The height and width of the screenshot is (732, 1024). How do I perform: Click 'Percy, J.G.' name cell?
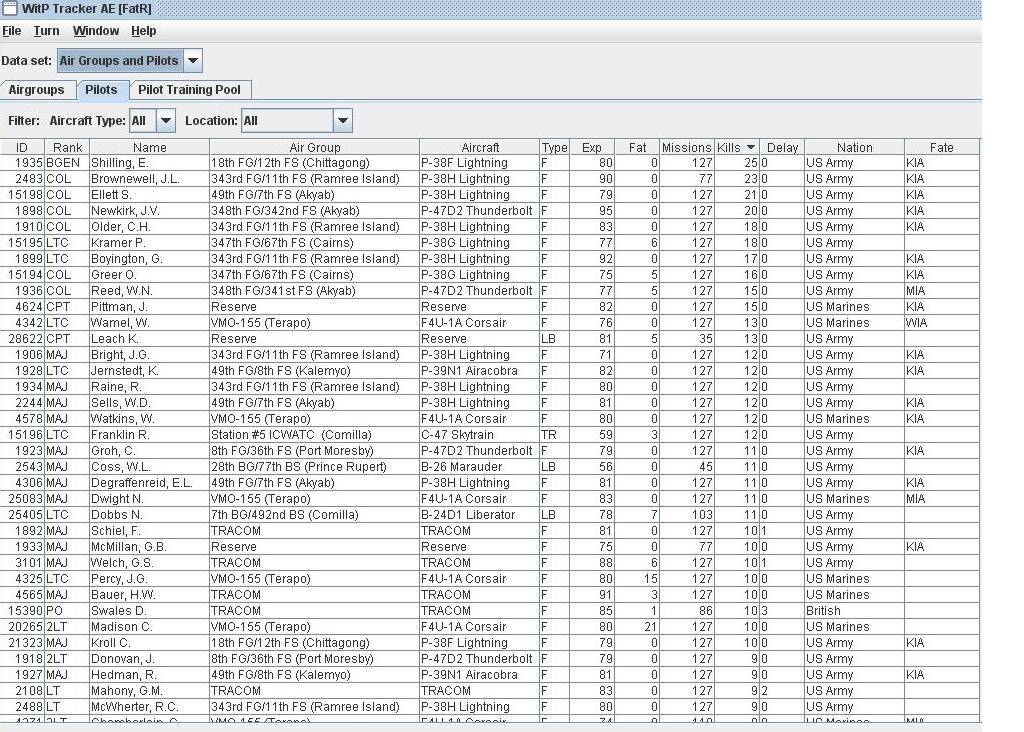pos(150,579)
